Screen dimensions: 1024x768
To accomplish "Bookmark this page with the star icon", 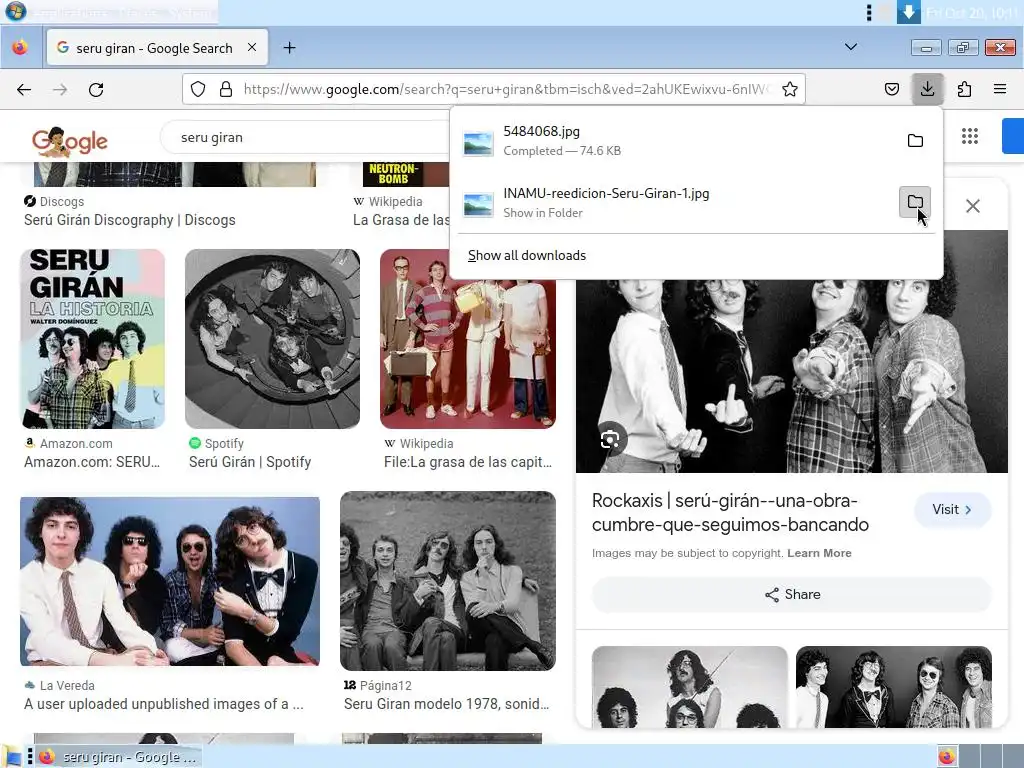I will click(x=790, y=89).
